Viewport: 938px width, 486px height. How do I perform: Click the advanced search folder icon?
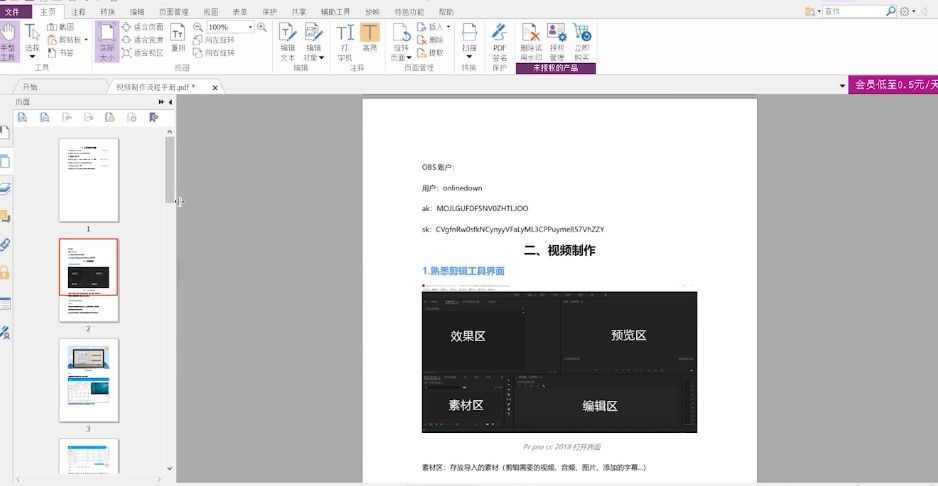click(810, 11)
